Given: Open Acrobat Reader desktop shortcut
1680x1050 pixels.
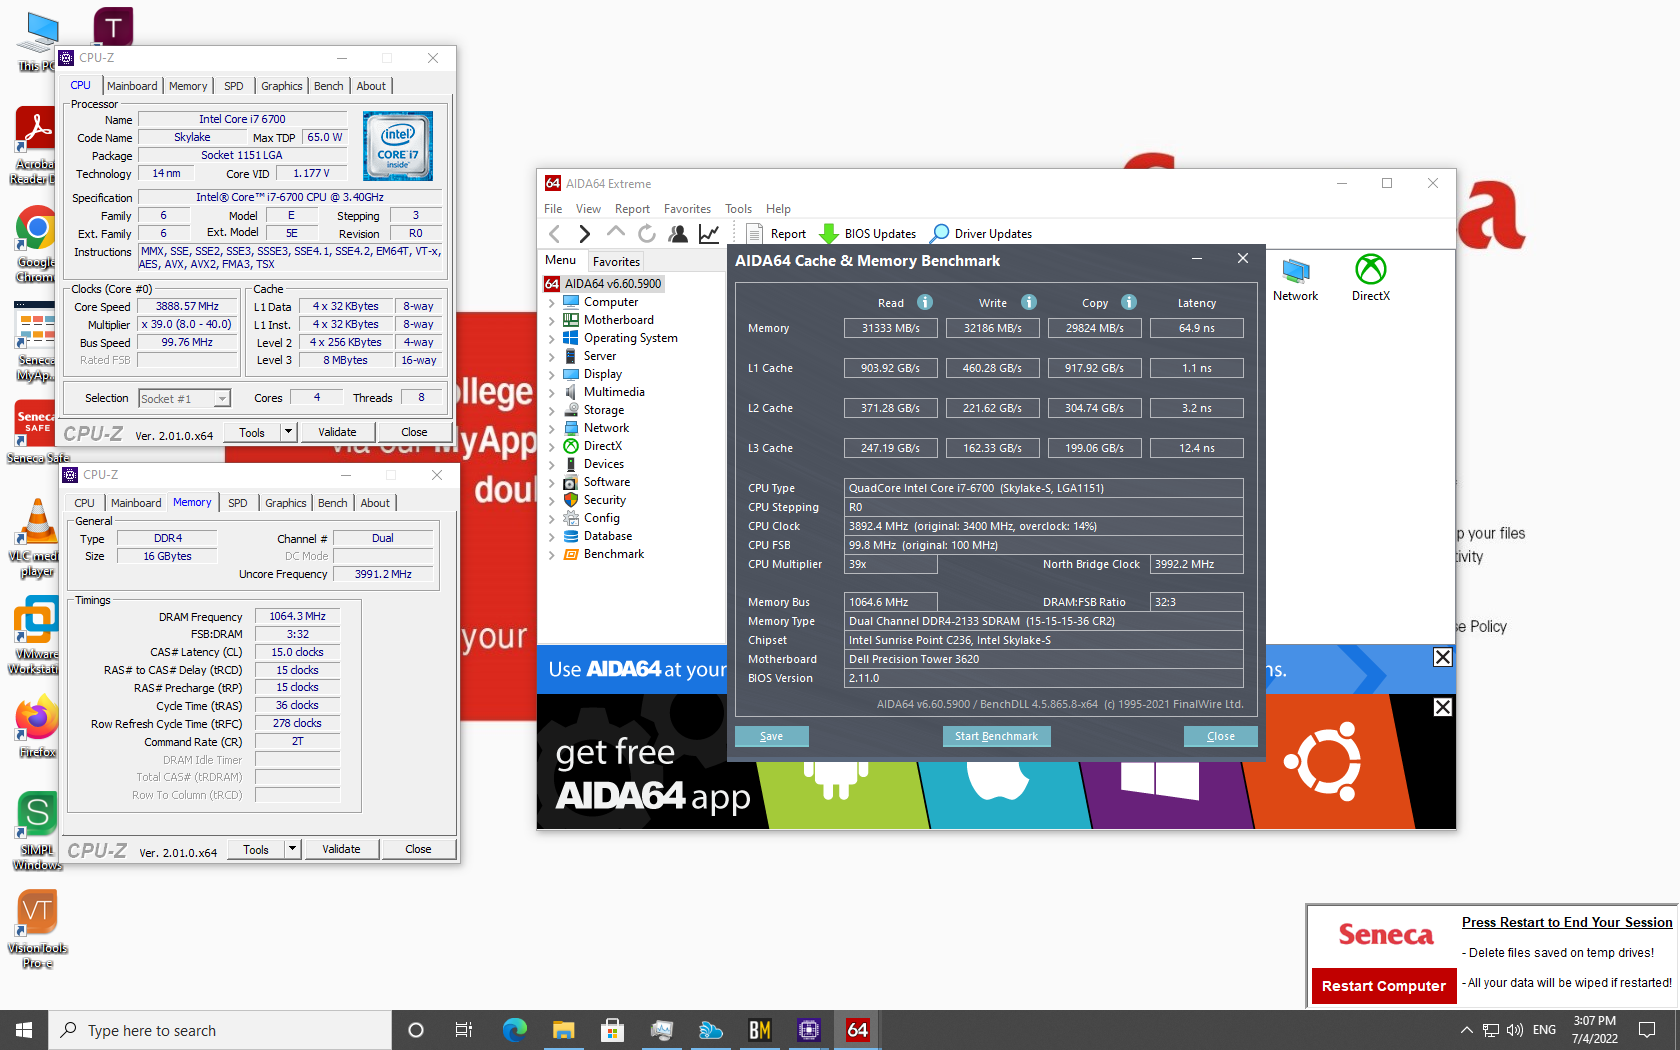Looking at the screenshot, I should click(x=36, y=146).
